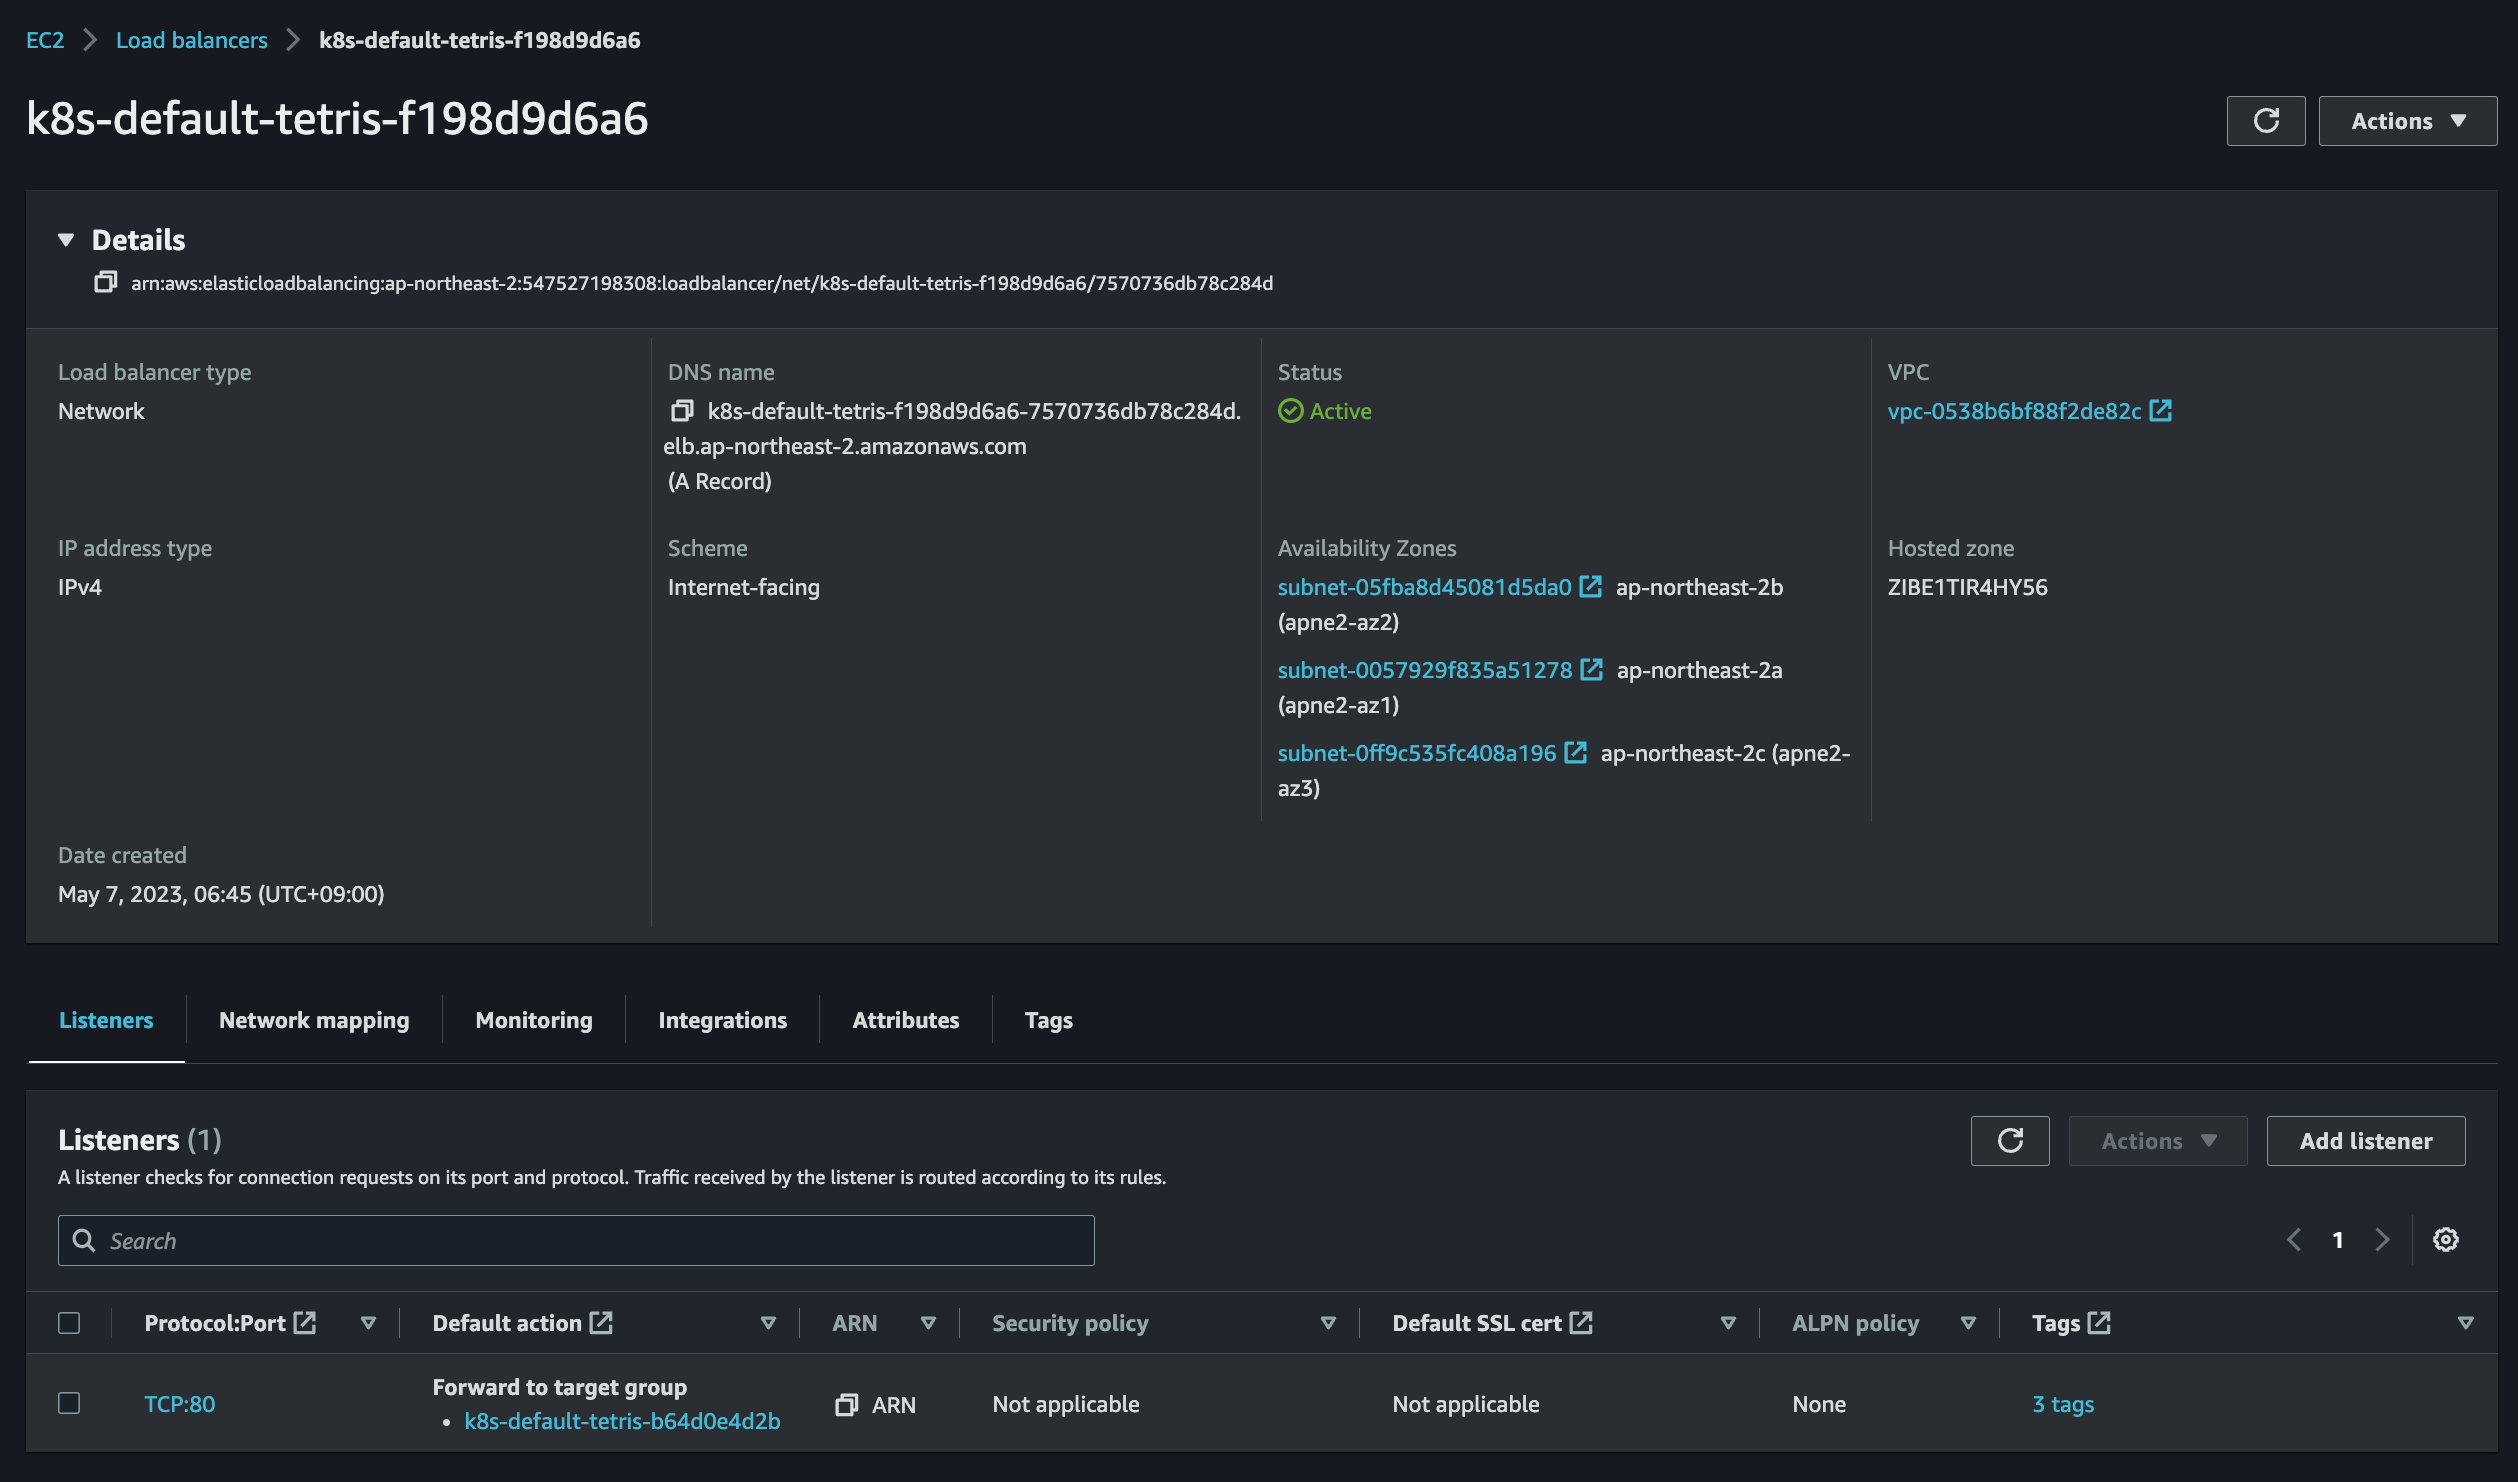Screen dimensions: 2518x1482
Task: Copy the load balancer ARN icon
Action: point(105,283)
